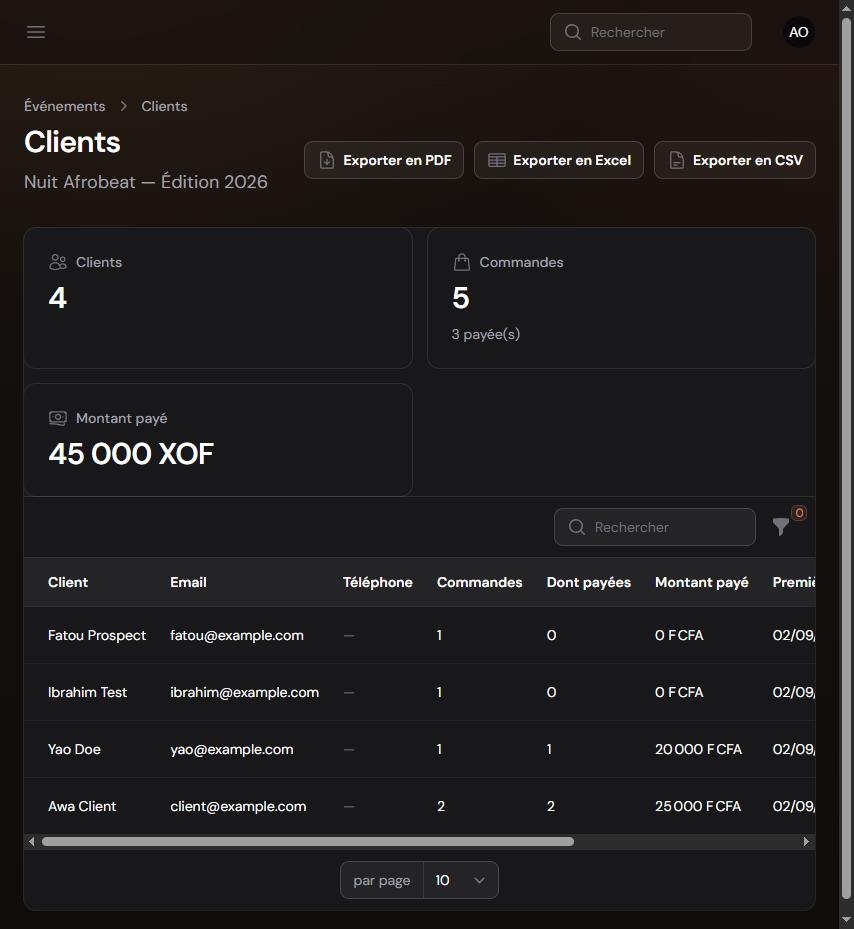This screenshot has height=929, width=854.
Task: Go to Événements breadcrumb
Action: (x=65, y=106)
